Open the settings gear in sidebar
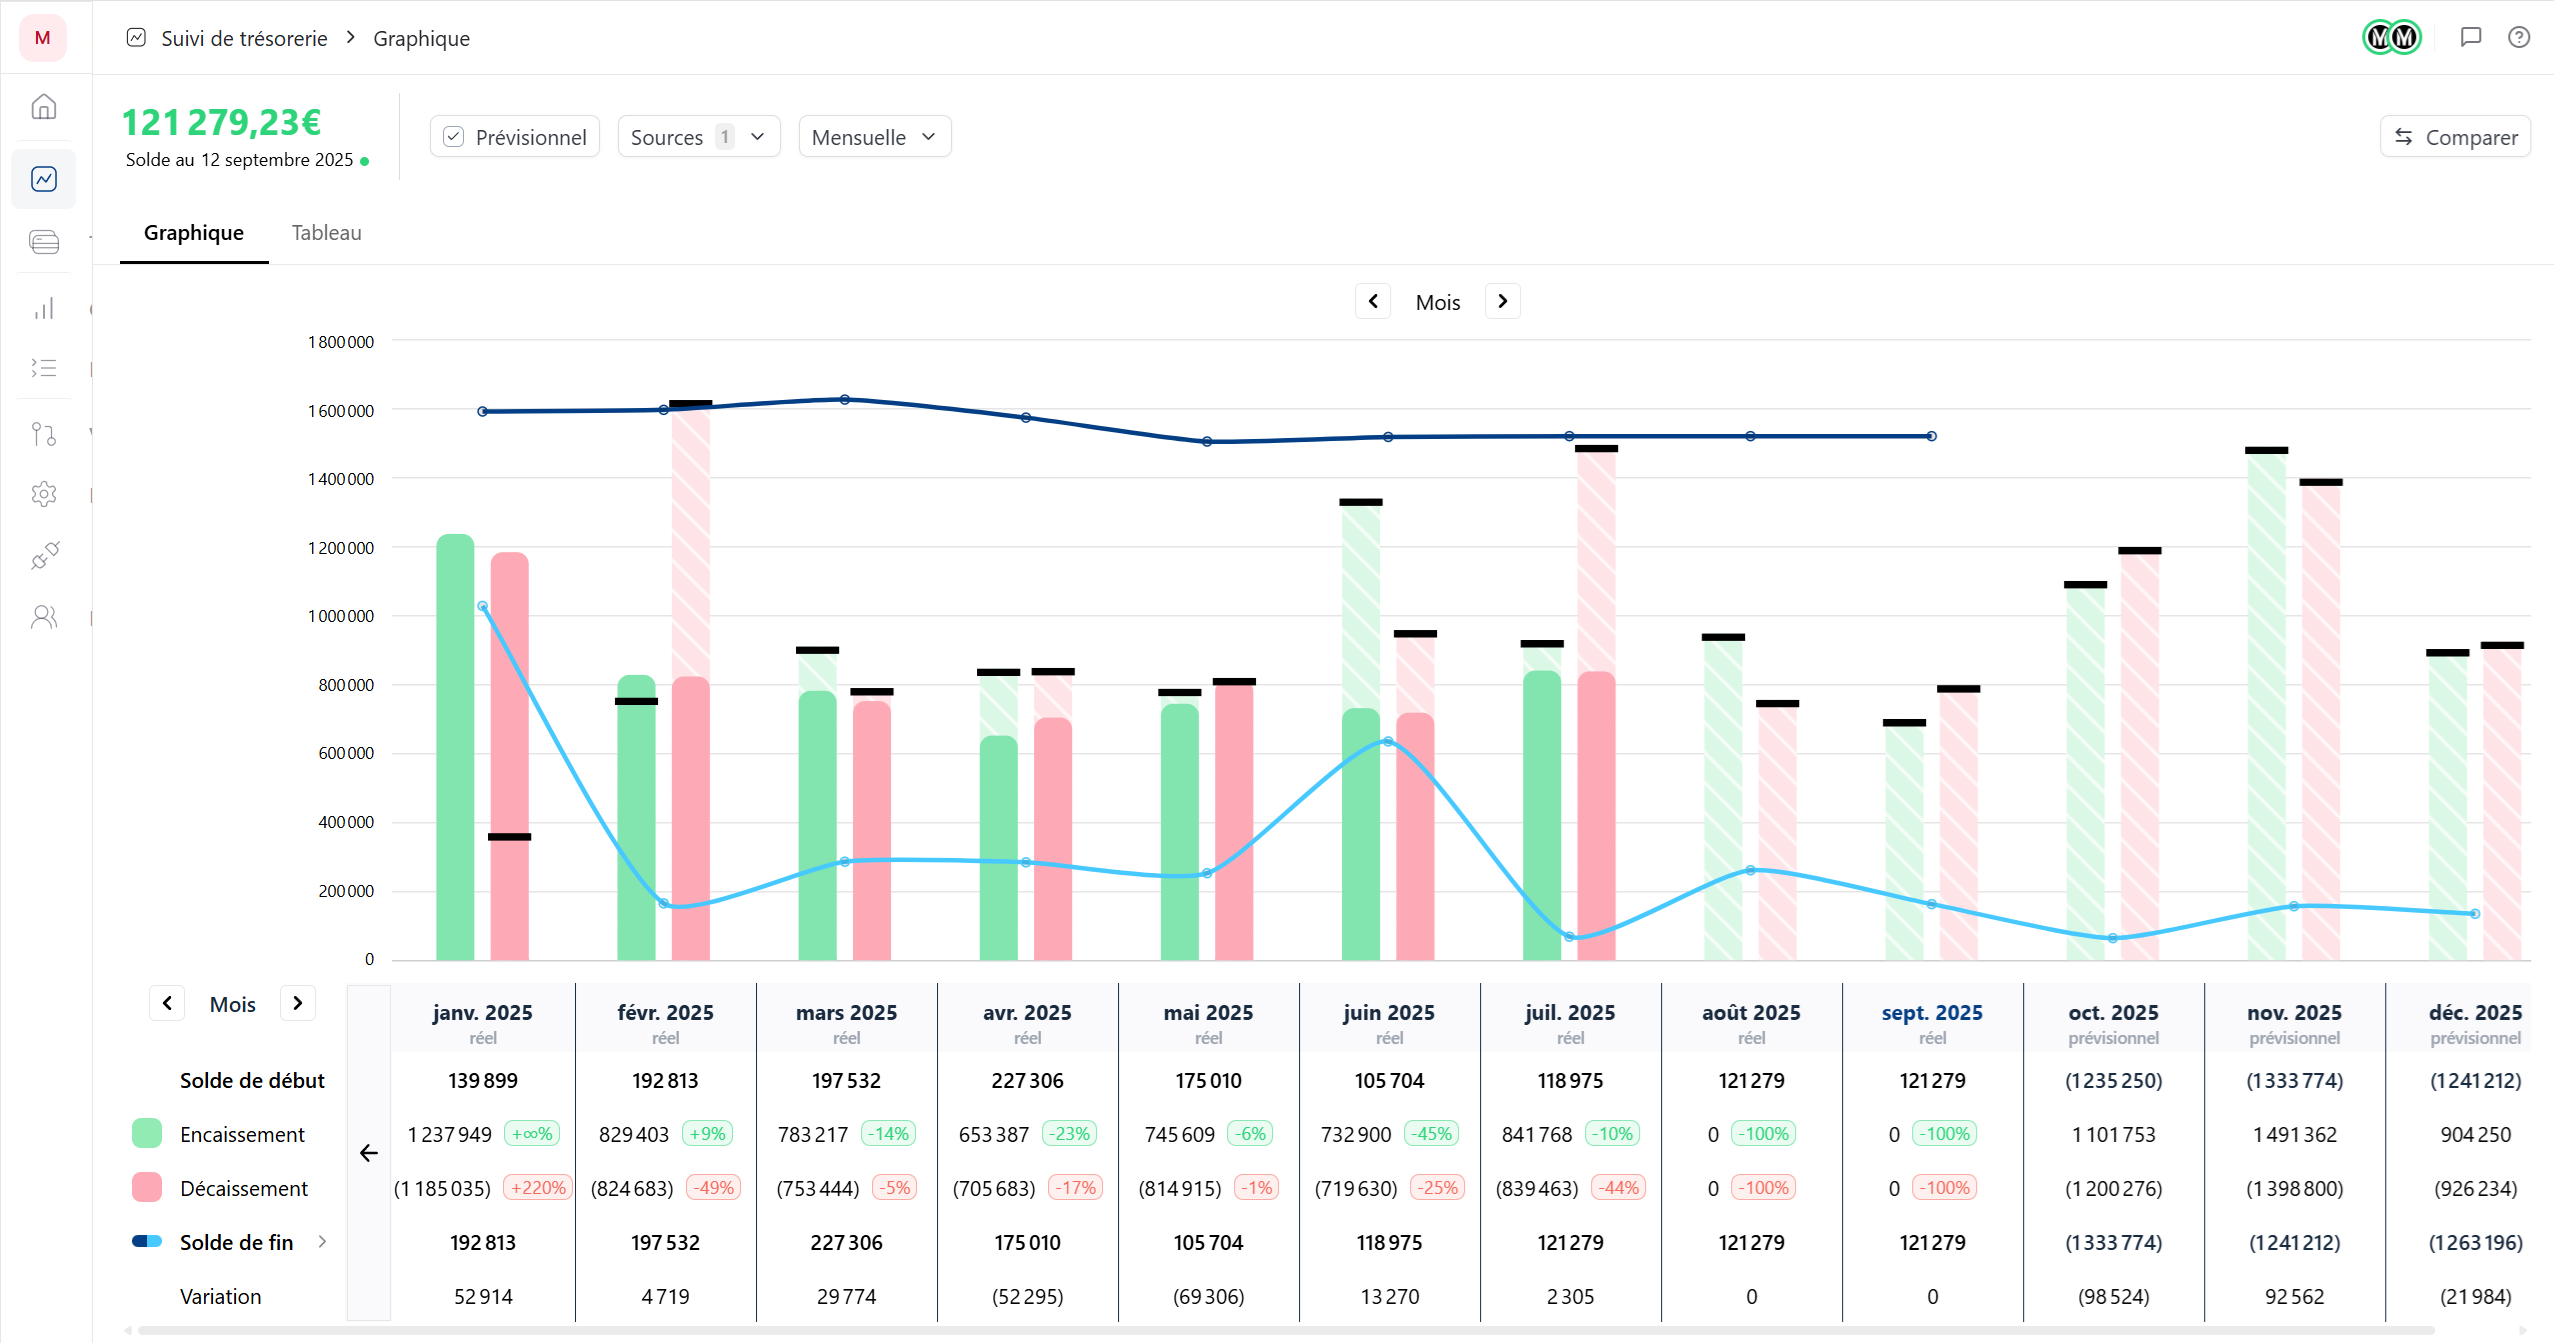This screenshot has width=2559, height=1343. pos(44,494)
